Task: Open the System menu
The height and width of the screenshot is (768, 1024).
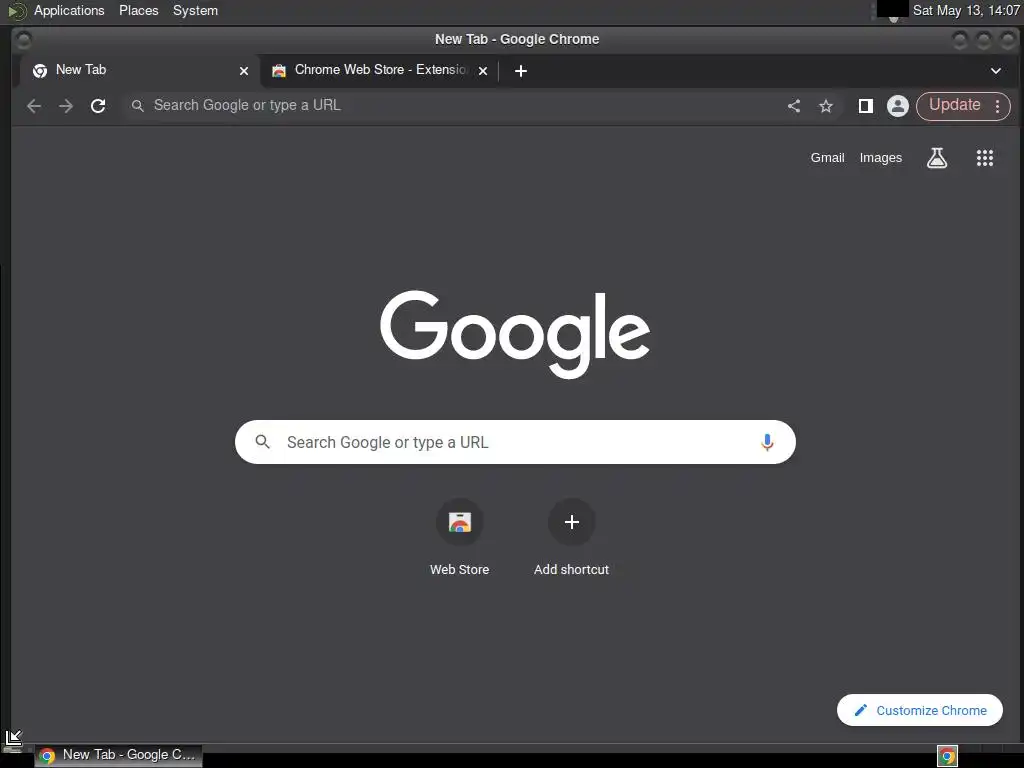Action: pyautogui.click(x=195, y=10)
